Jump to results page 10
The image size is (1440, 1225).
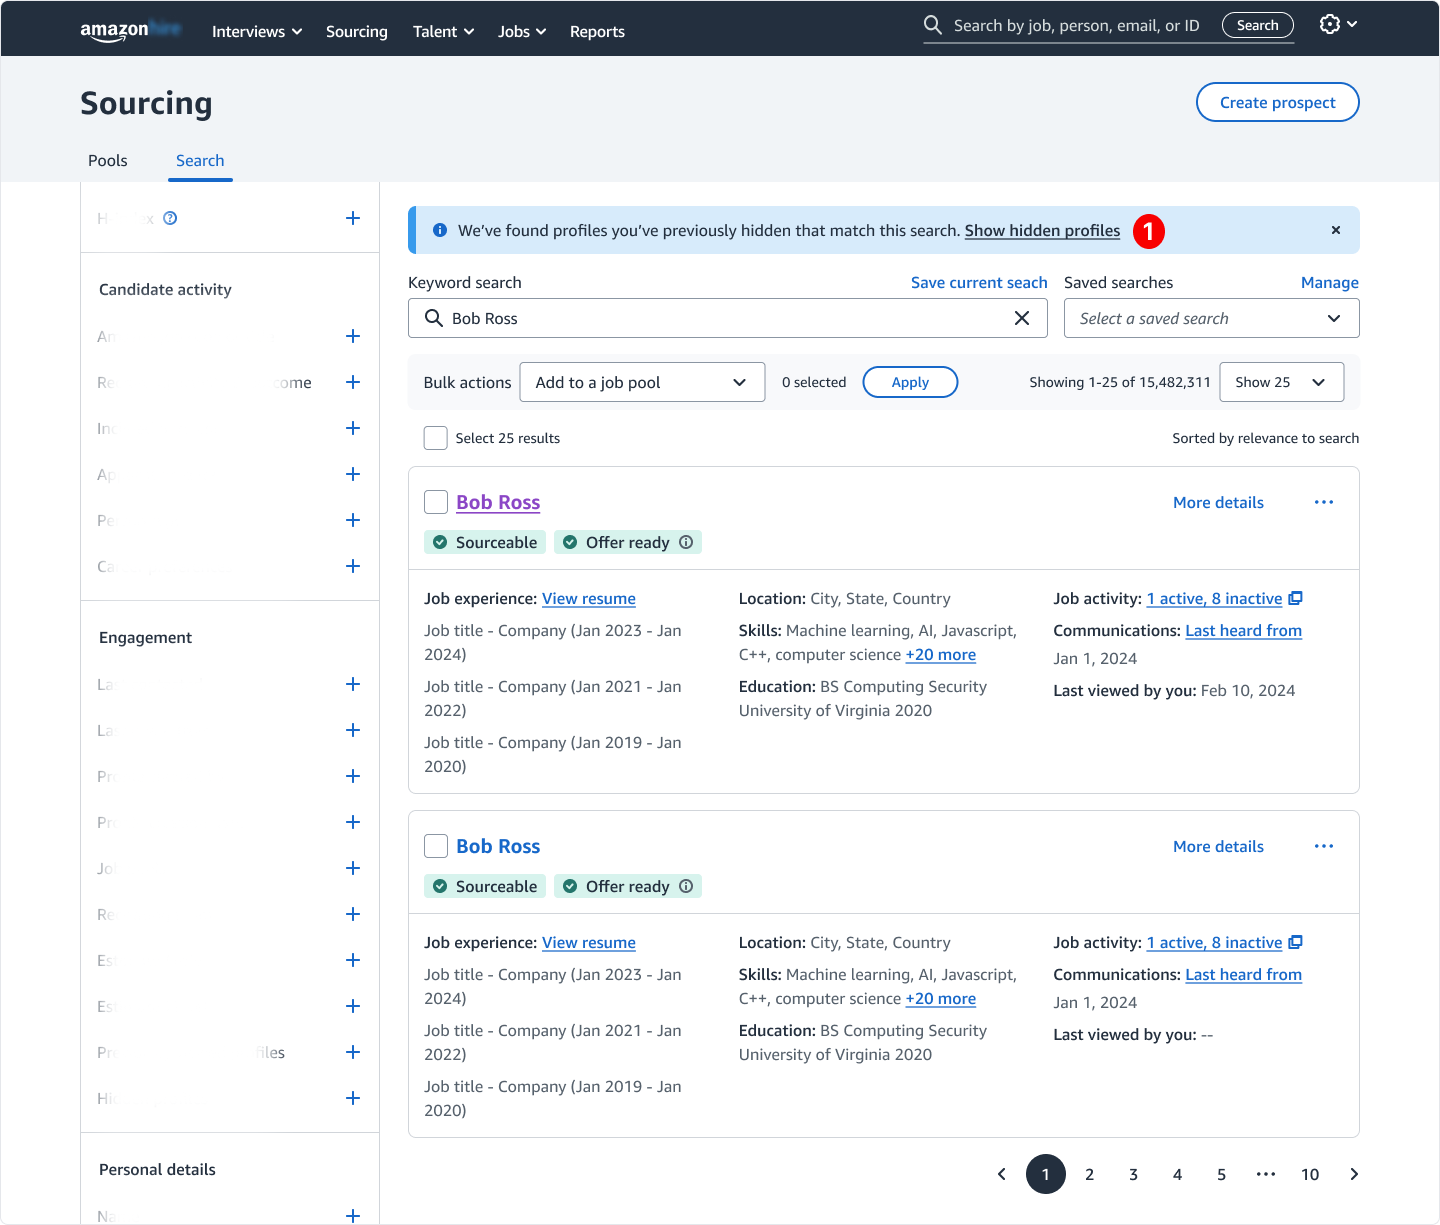(x=1310, y=1174)
